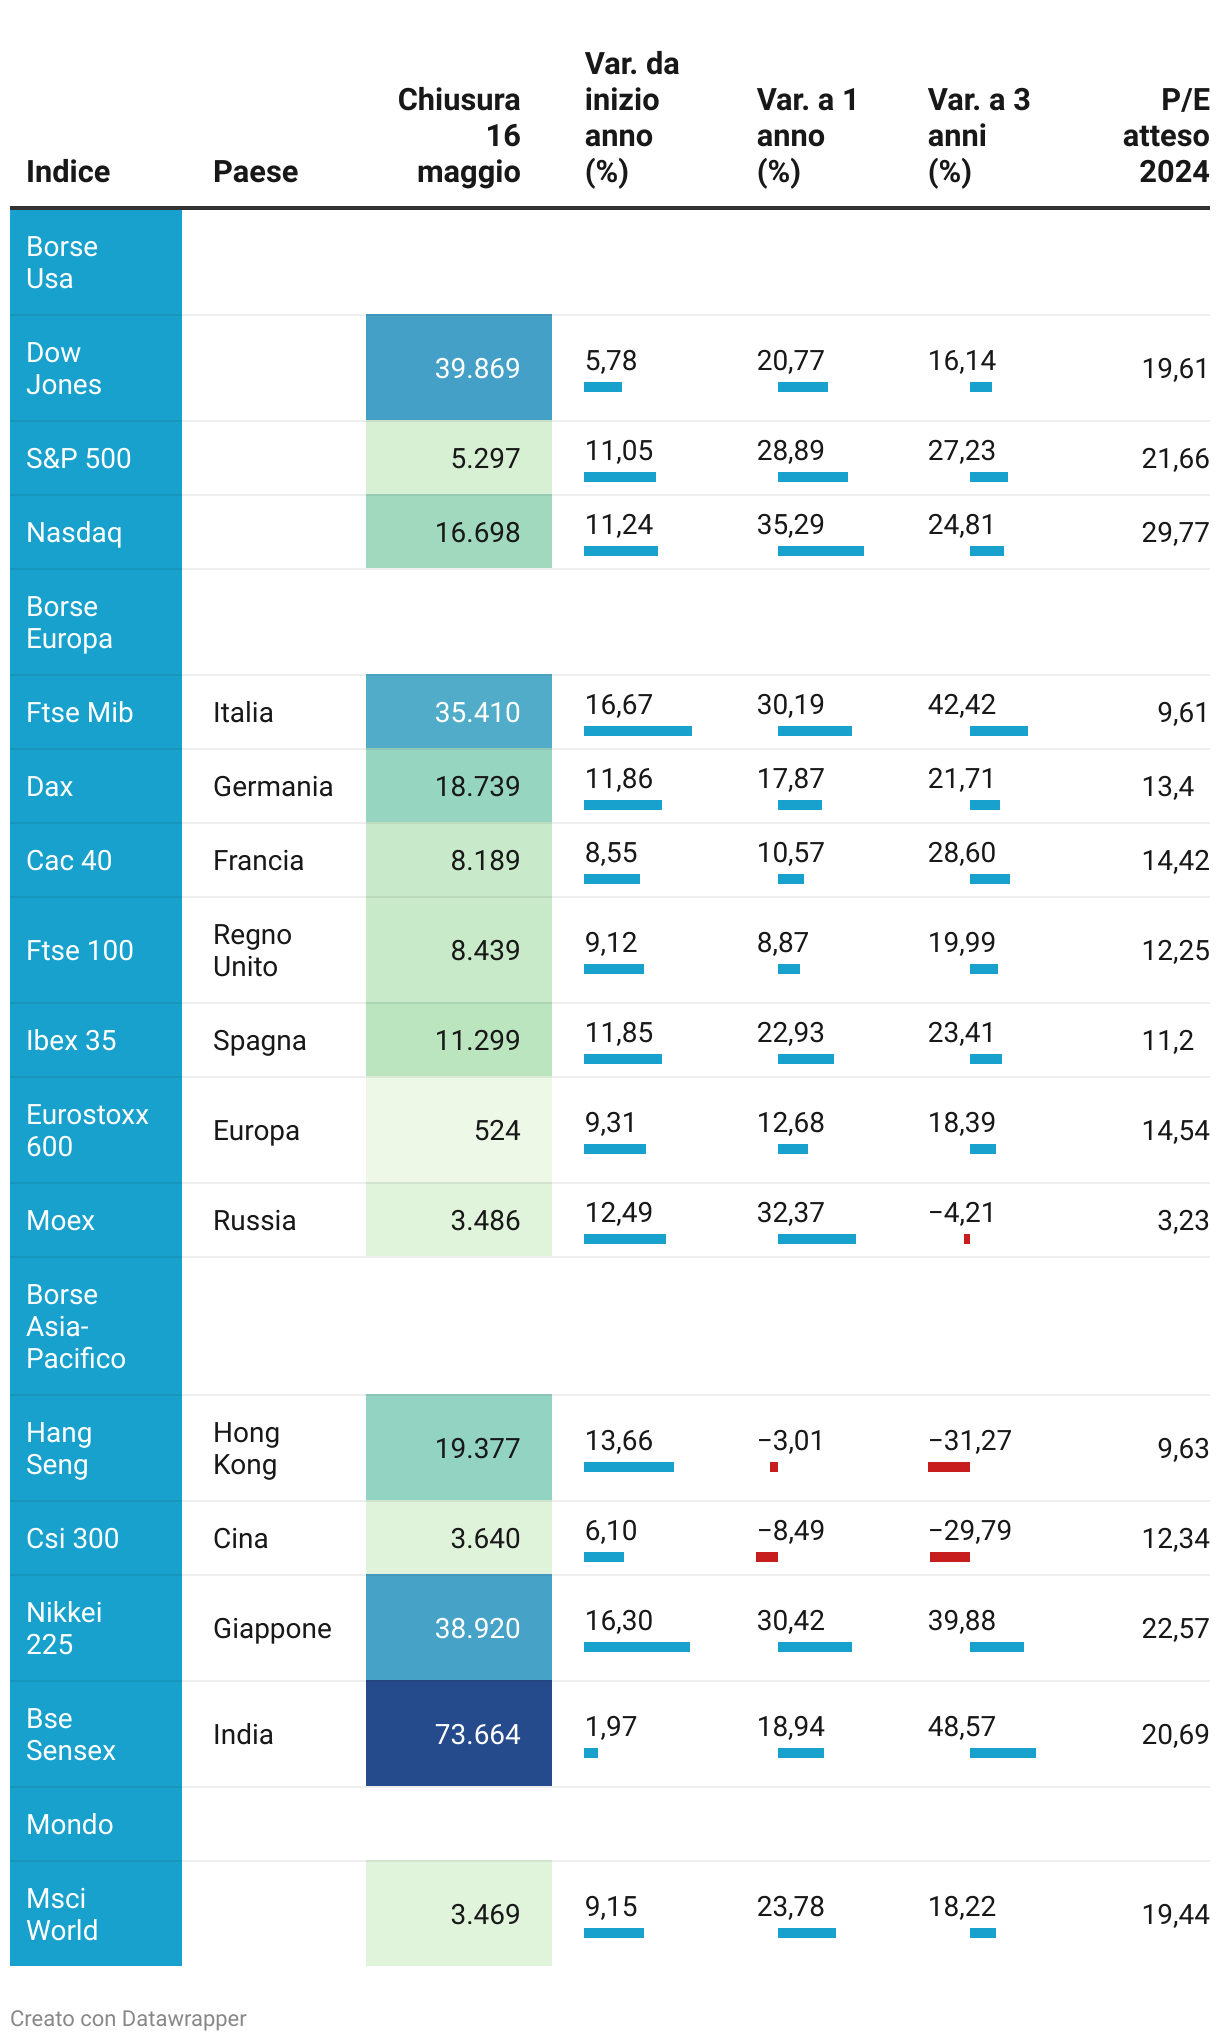Click the 'P/E atteso 2024' header

coord(1166,136)
